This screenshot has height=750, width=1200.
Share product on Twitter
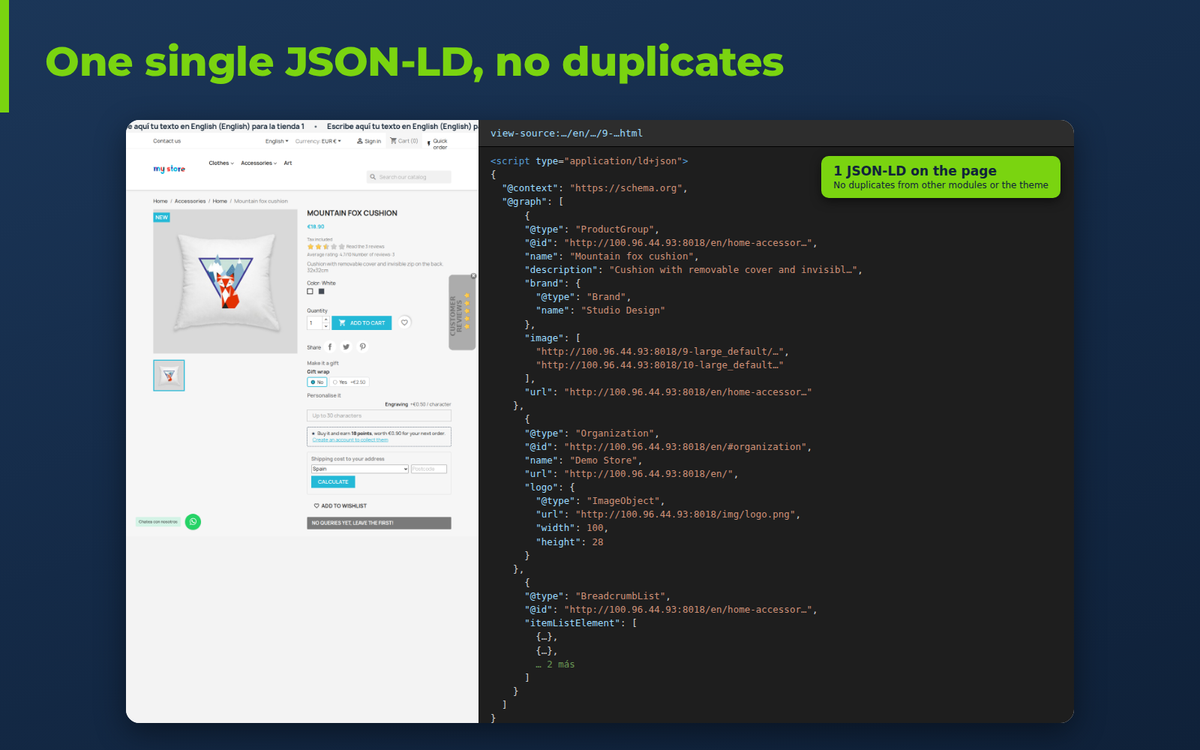pyautogui.click(x=347, y=347)
